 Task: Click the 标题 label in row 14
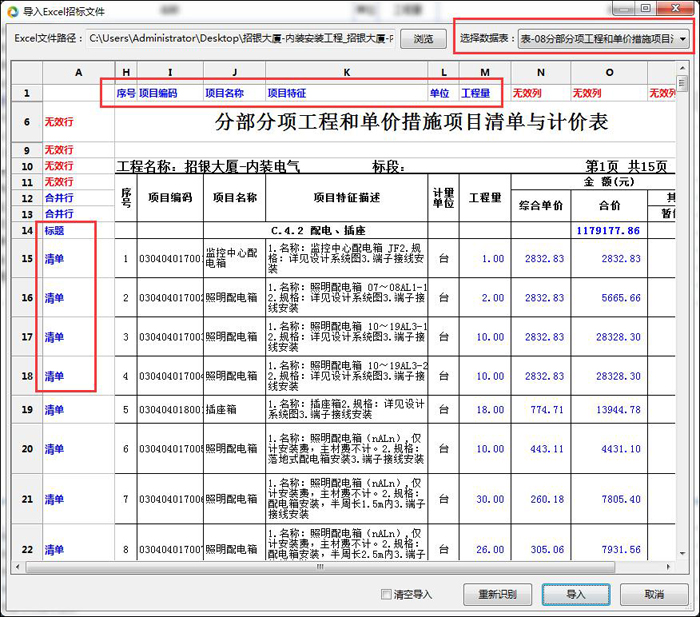54,231
